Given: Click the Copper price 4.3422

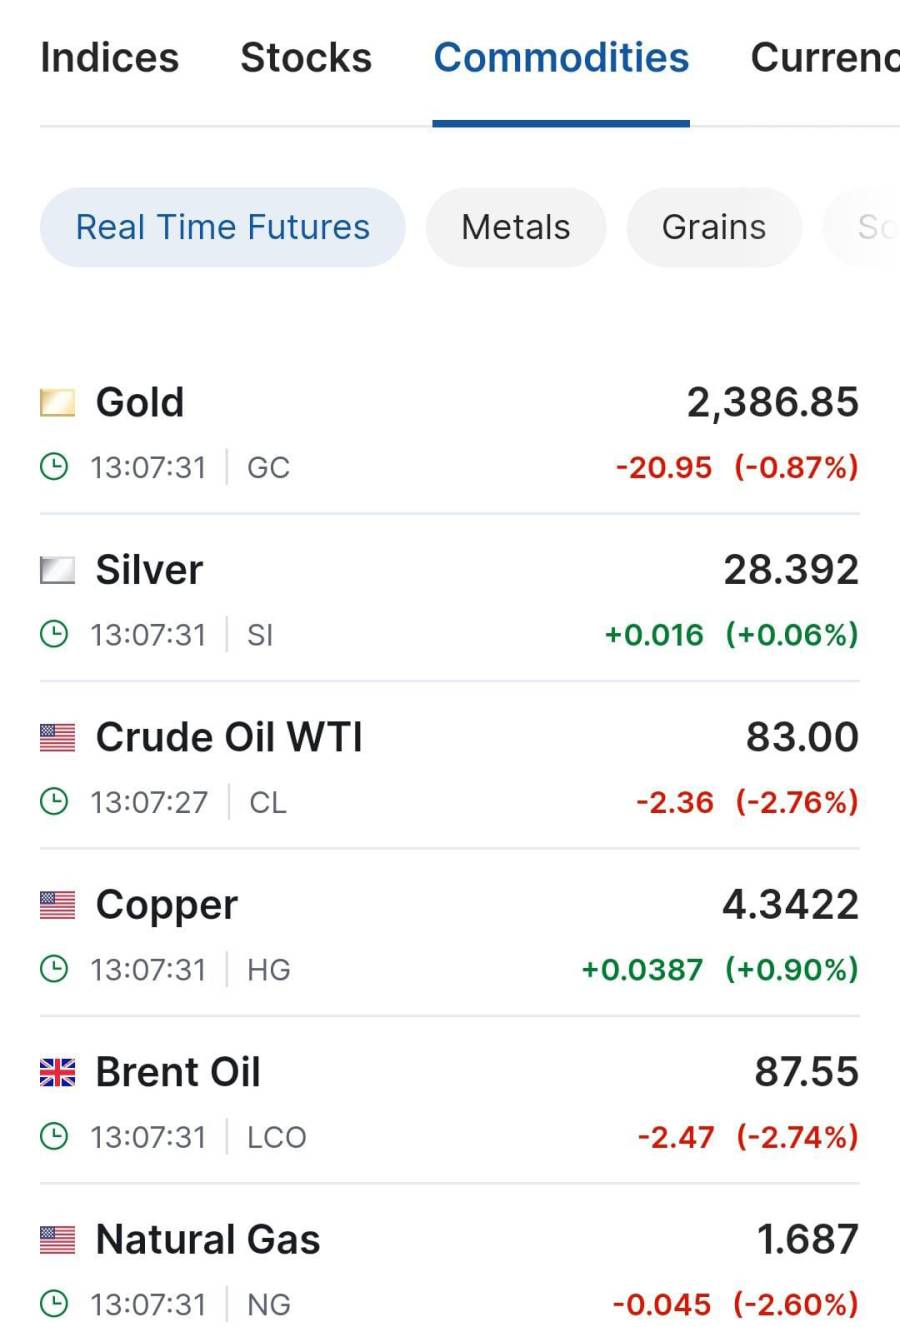Looking at the screenshot, I should 790,904.
